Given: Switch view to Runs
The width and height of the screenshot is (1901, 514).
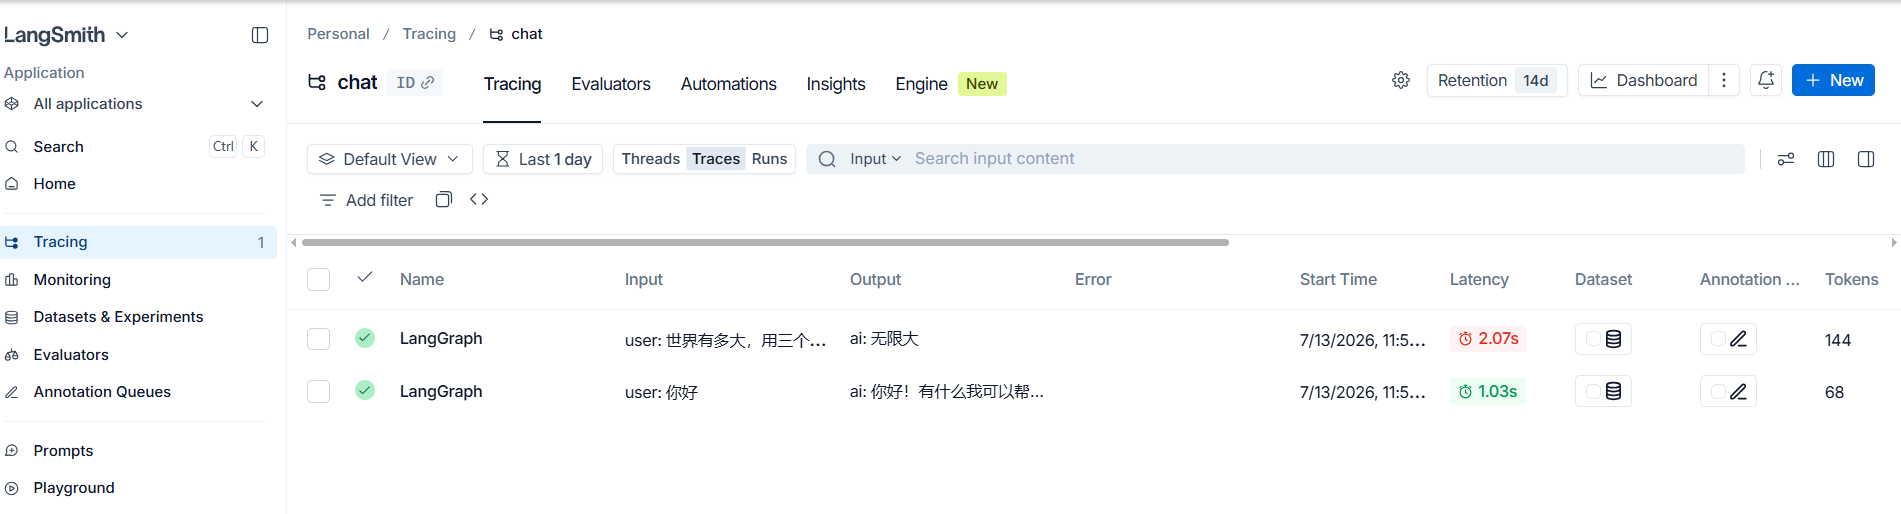Looking at the screenshot, I should click(x=769, y=159).
